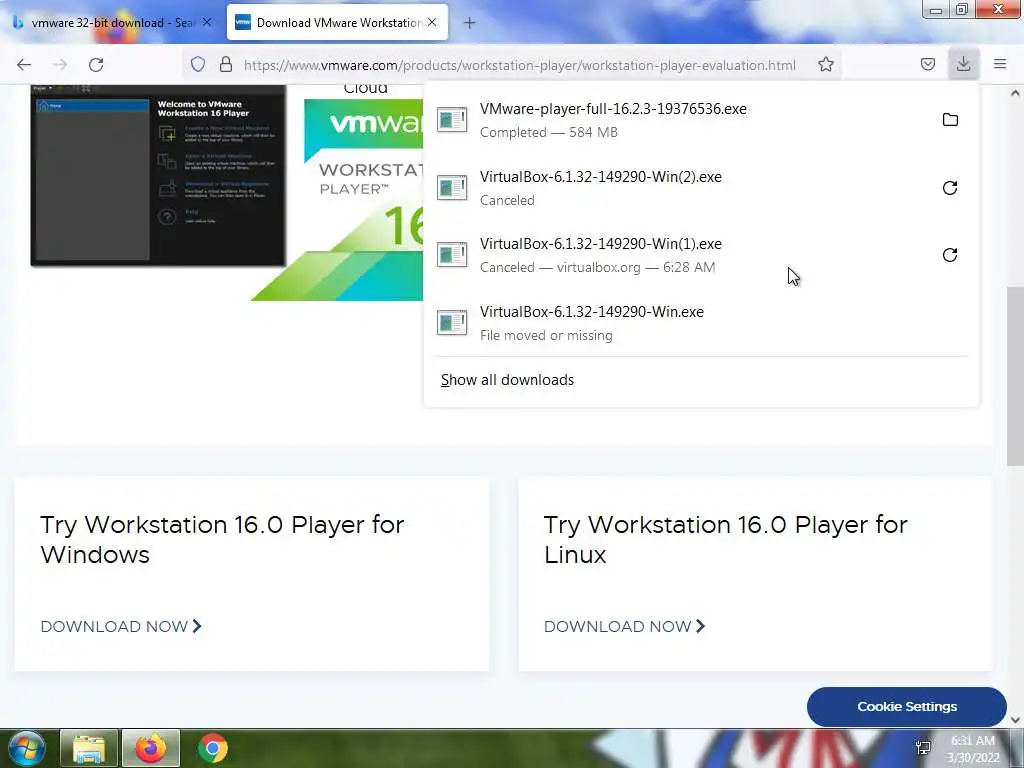Close the vmware 32-bit download tab
1024x768 pixels.
[x=207, y=22]
